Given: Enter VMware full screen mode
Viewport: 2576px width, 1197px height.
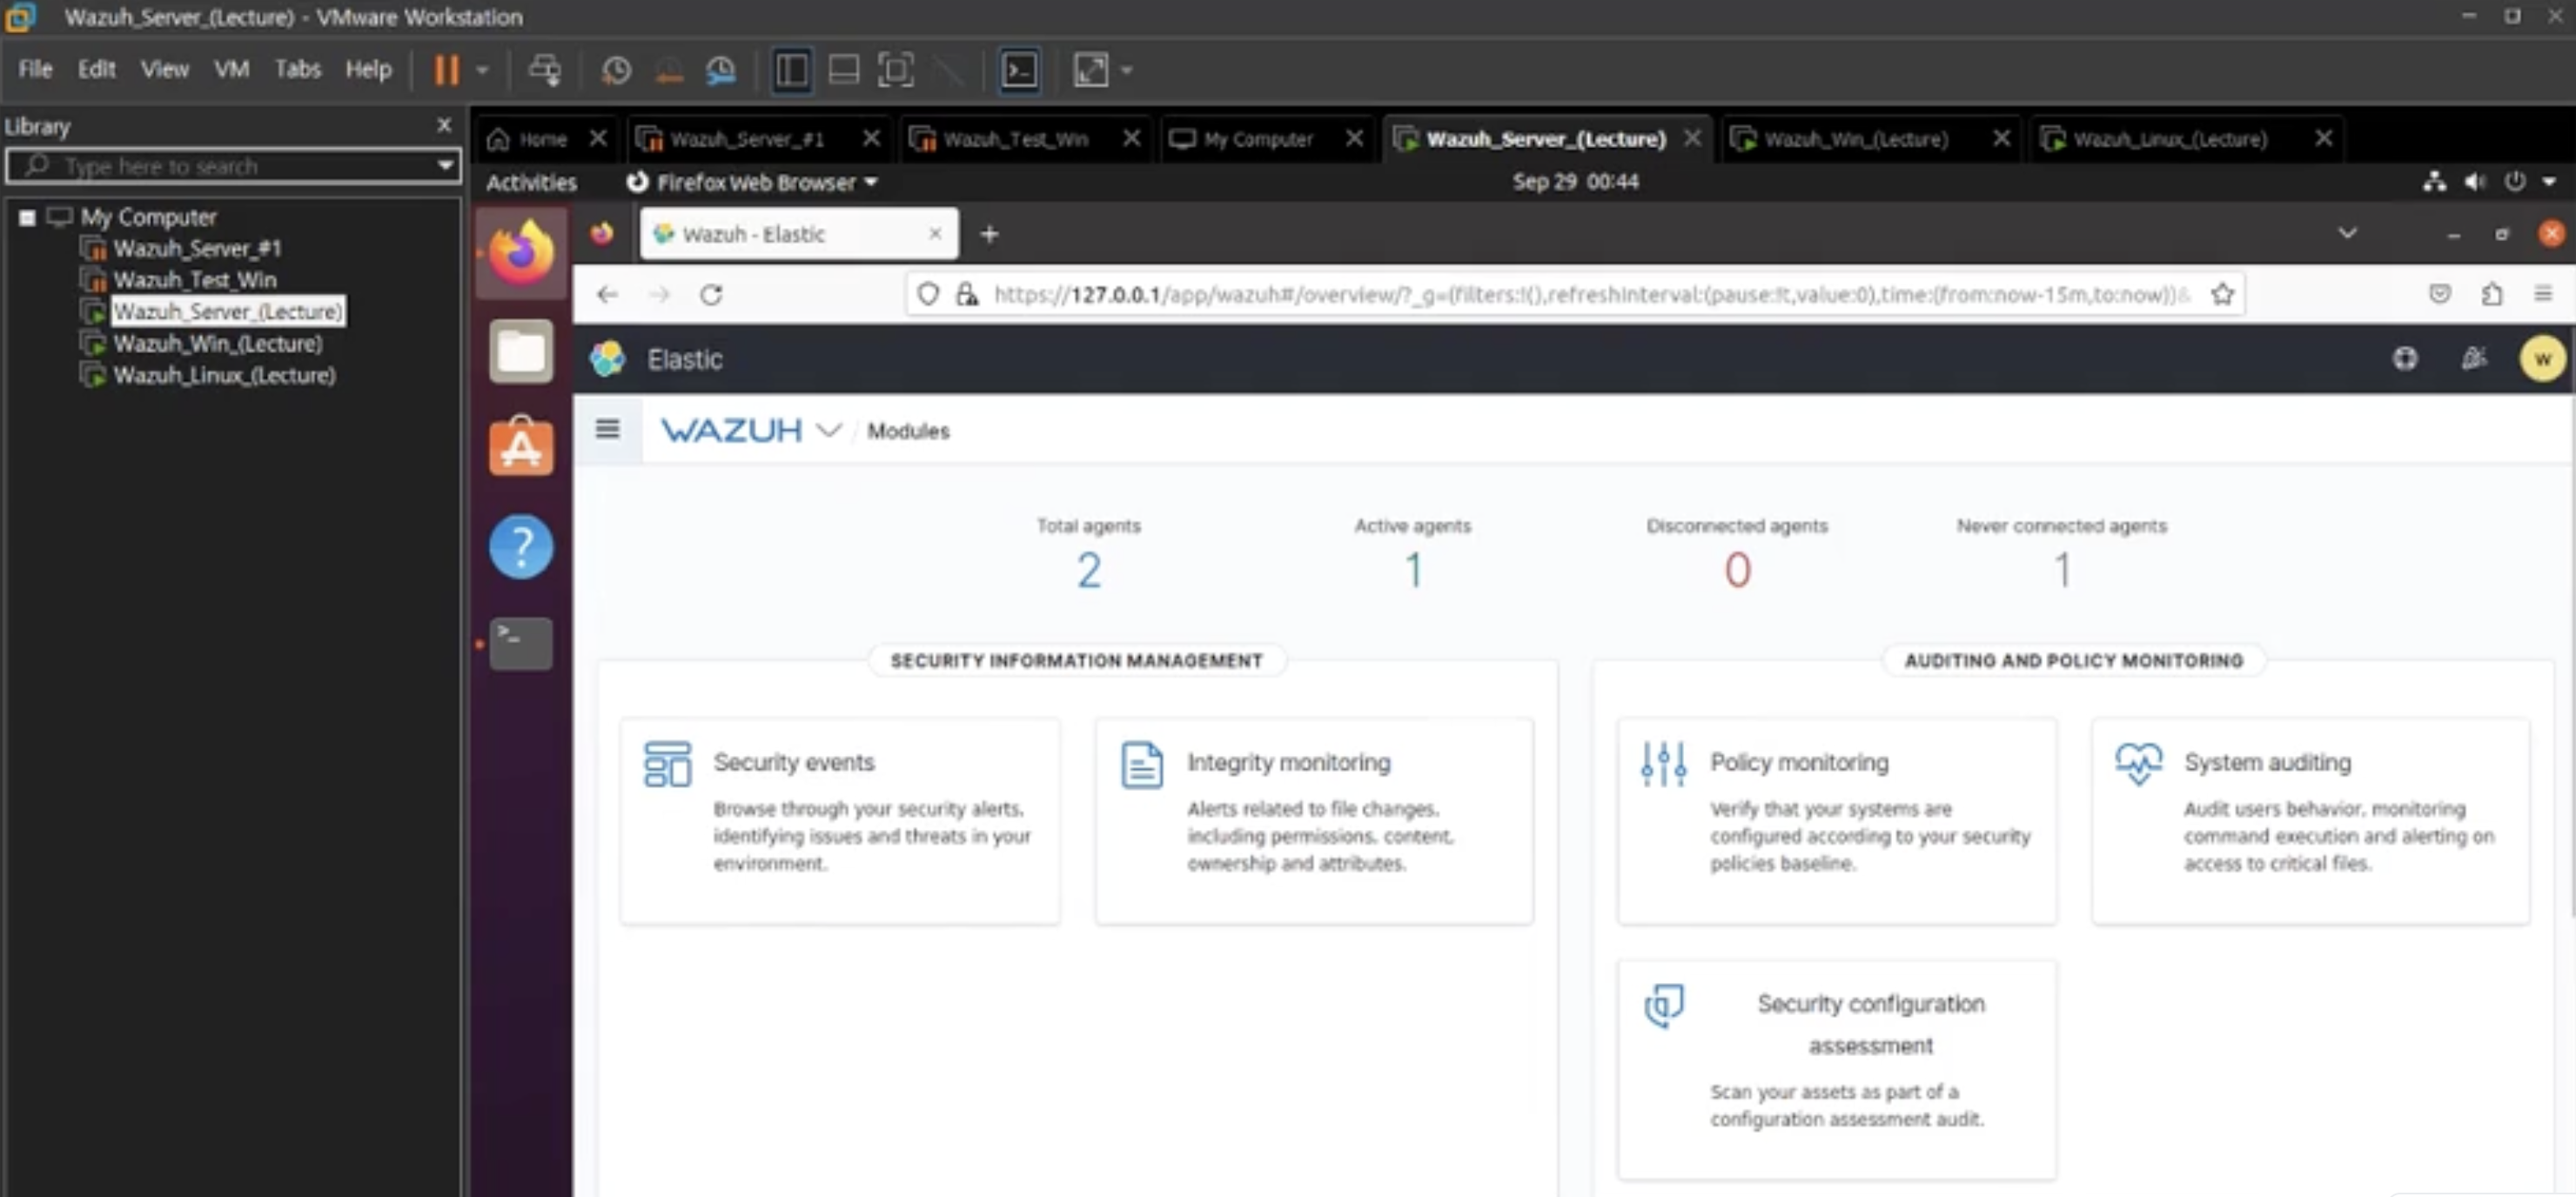Looking at the screenshot, I should pyautogui.click(x=896, y=70).
